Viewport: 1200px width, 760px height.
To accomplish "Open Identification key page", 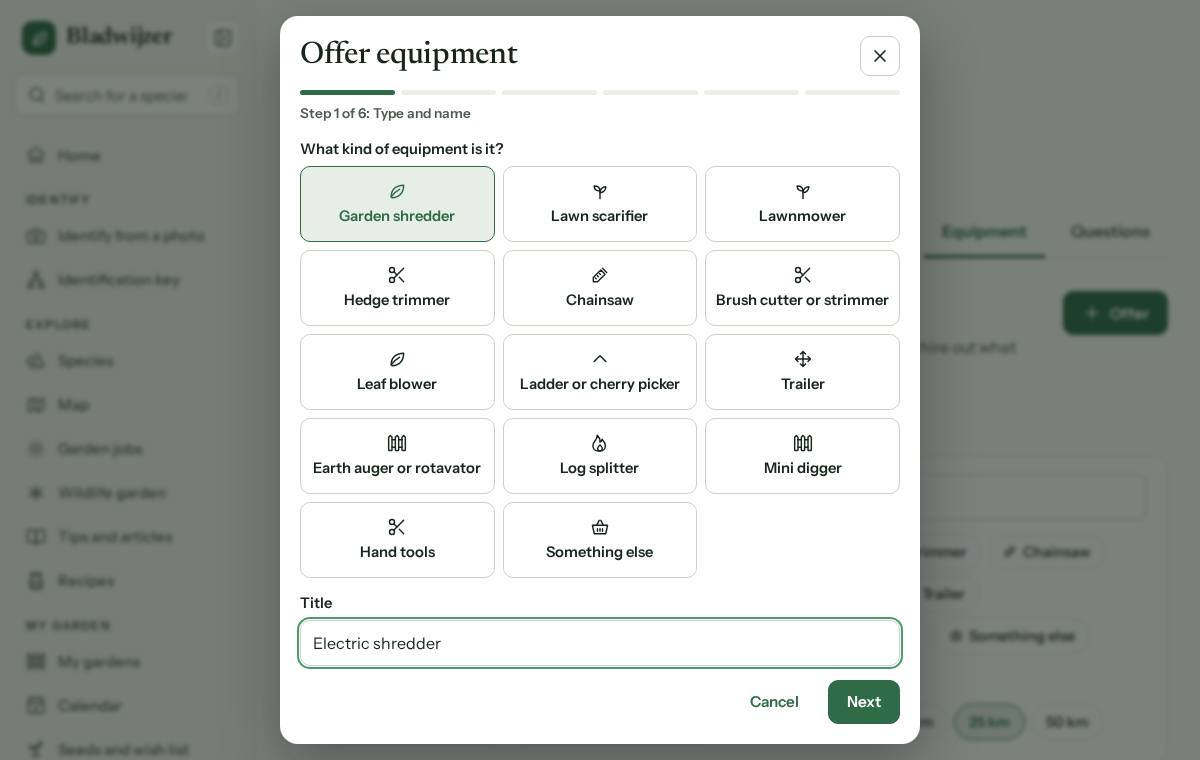I will [127, 280].
